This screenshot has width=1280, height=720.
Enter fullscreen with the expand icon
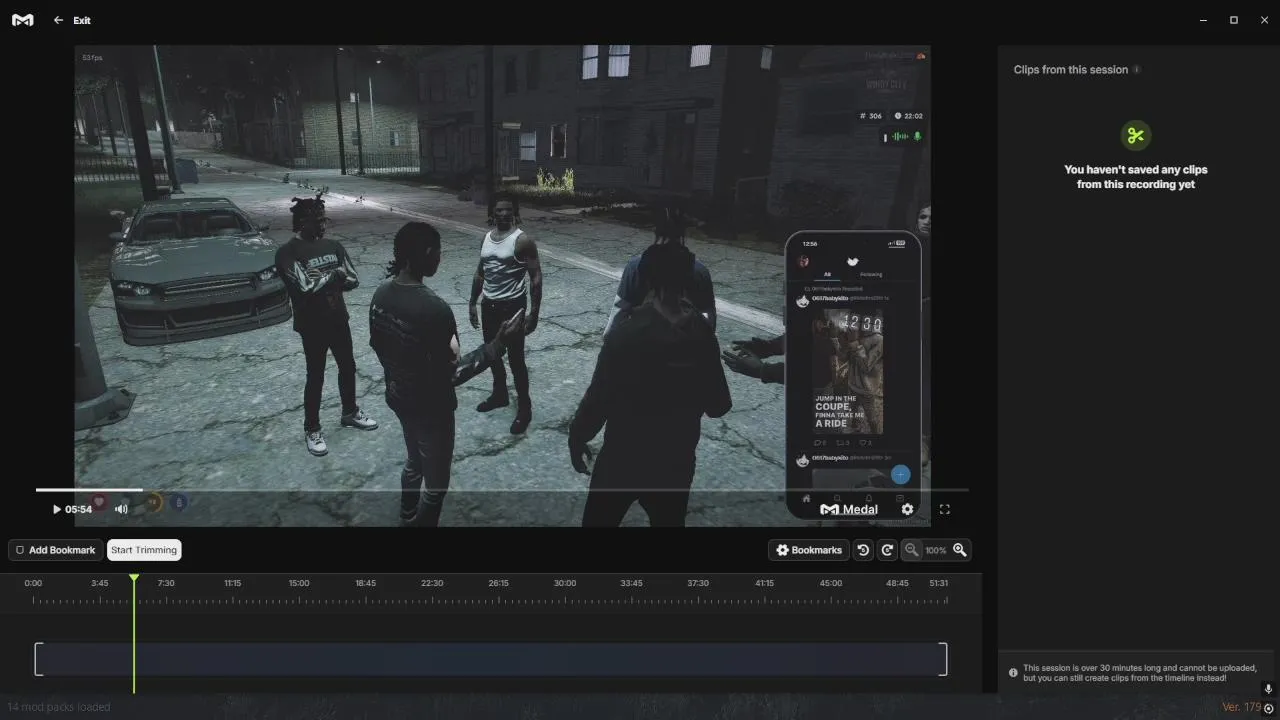tap(944, 509)
